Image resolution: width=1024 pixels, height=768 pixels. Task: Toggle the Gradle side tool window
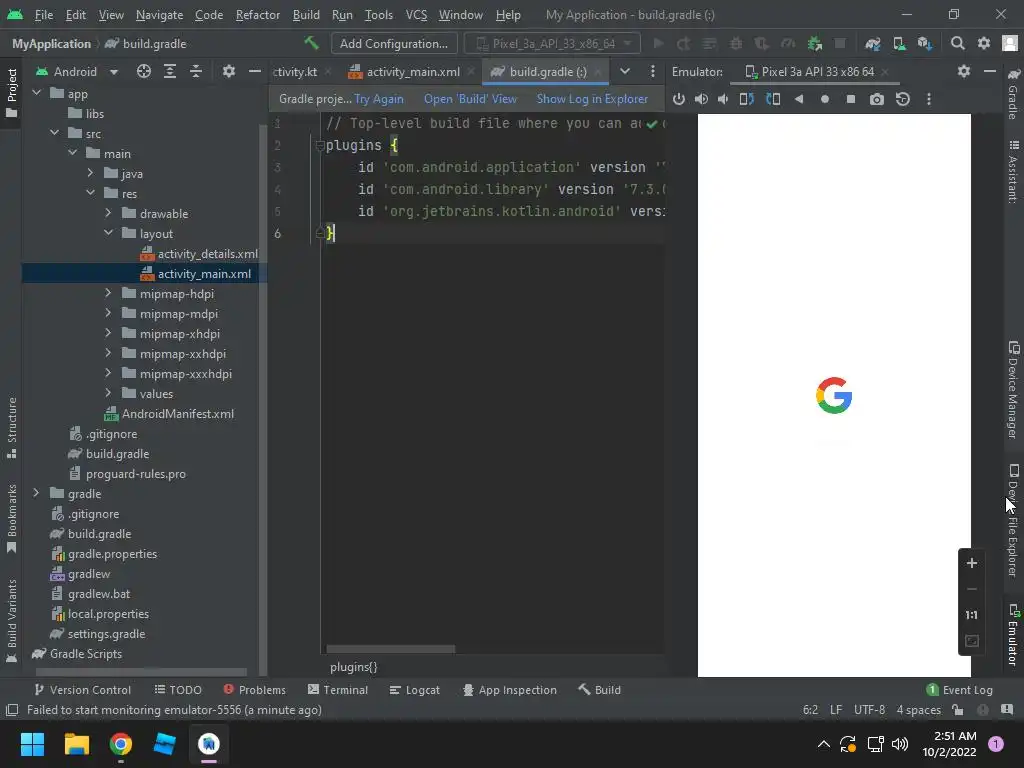(x=1013, y=93)
